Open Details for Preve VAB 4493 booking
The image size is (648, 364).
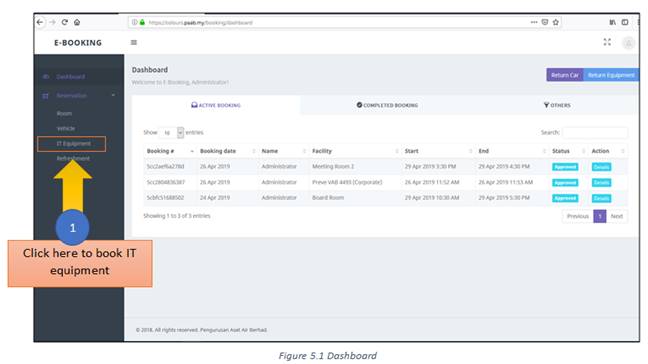pos(601,183)
